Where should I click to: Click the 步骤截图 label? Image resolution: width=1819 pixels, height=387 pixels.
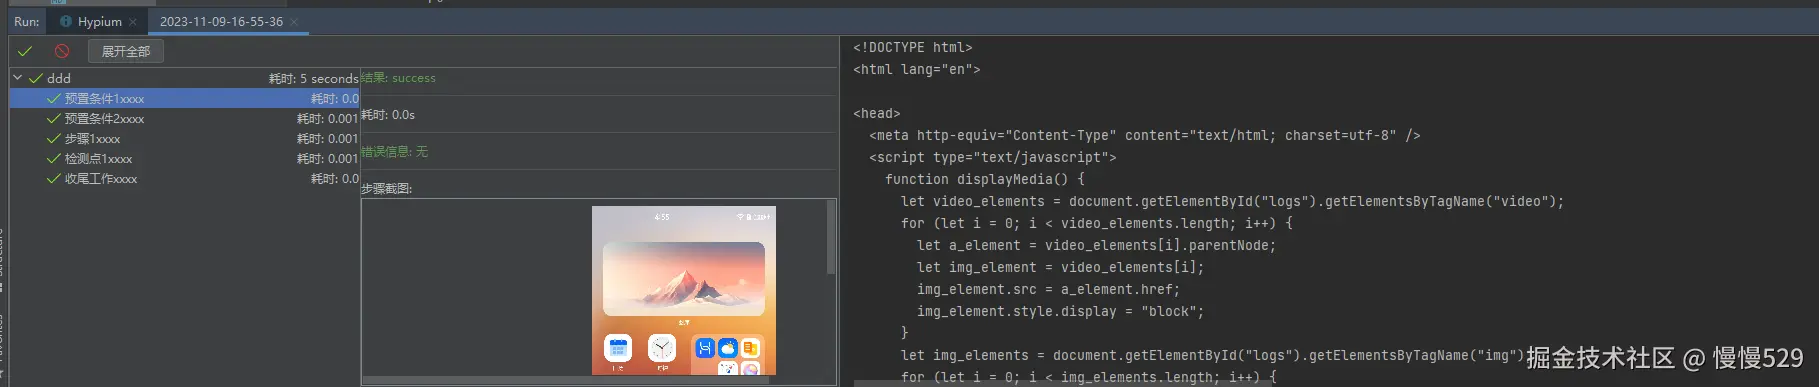coord(386,188)
